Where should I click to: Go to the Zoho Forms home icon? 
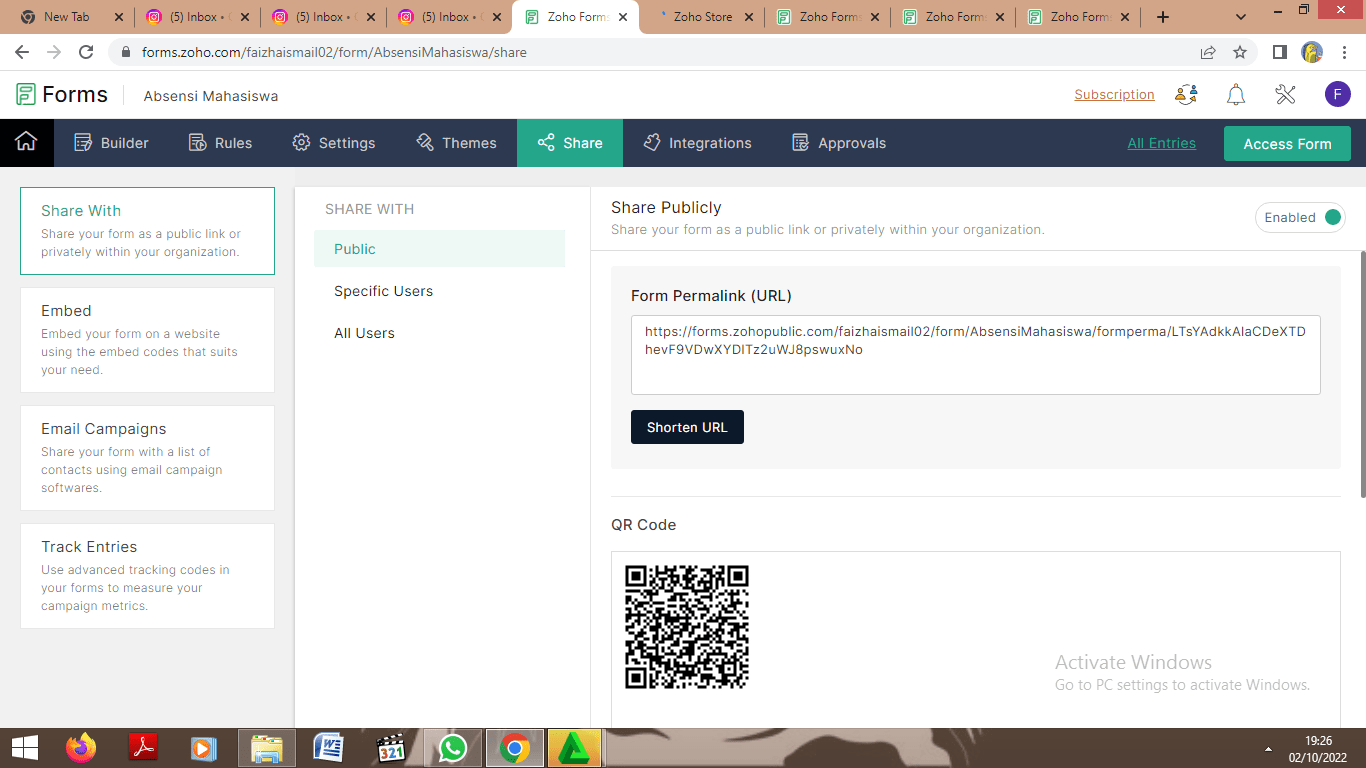(x=26, y=143)
